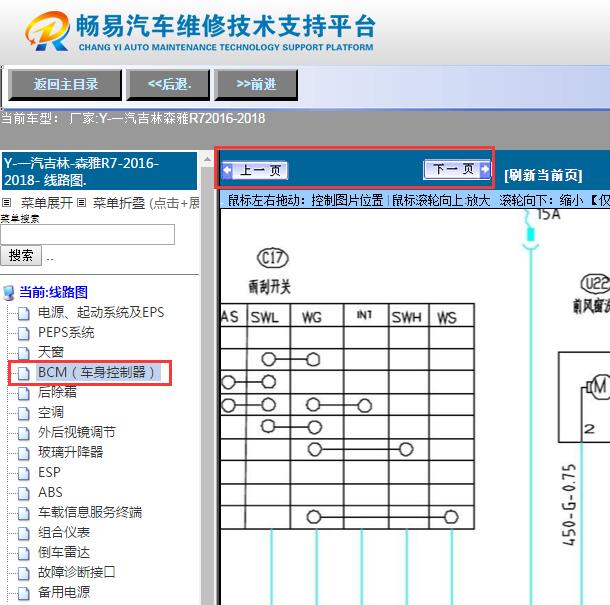Open ABS tree item
The width and height of the screenshot is (610, 605).
pyautogui.click(x=50, y=492)
